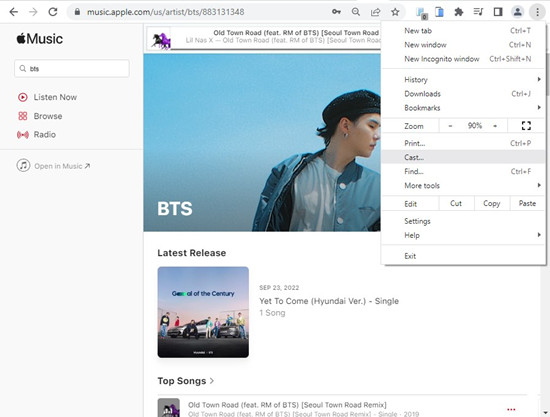Click the extension icon with 0 badge

(421, 13)
